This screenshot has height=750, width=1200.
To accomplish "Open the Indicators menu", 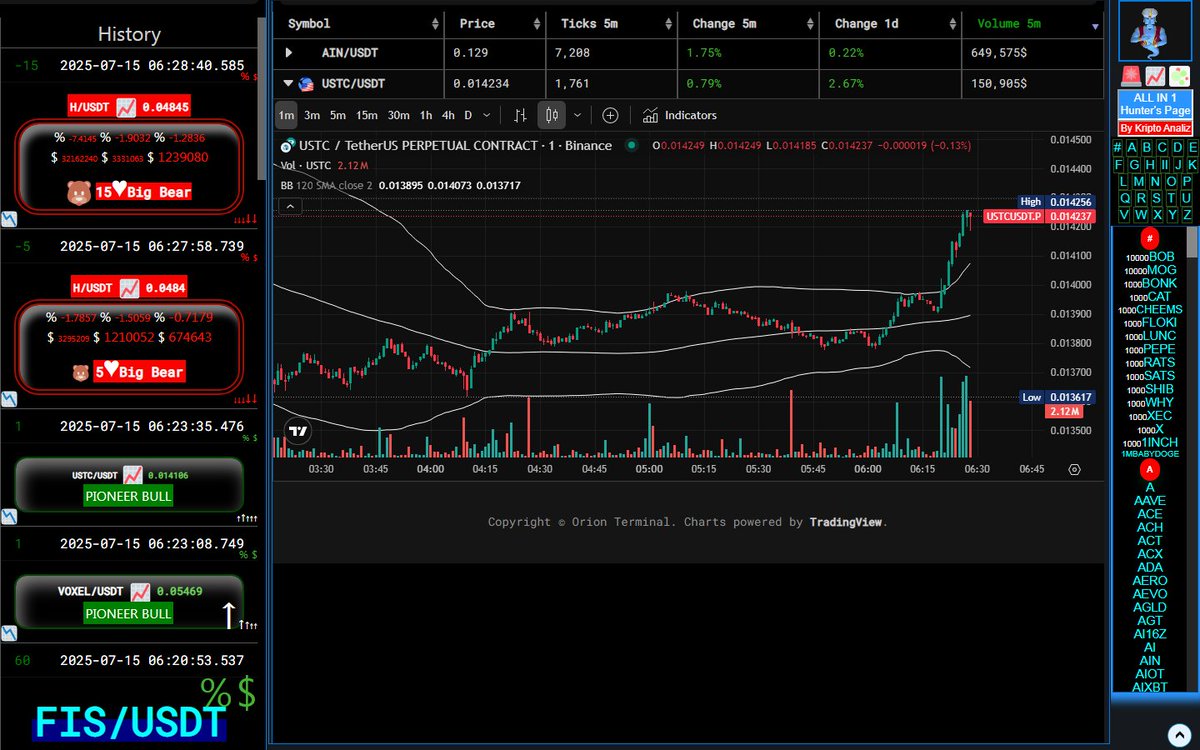I will click(x=680, y=115).
